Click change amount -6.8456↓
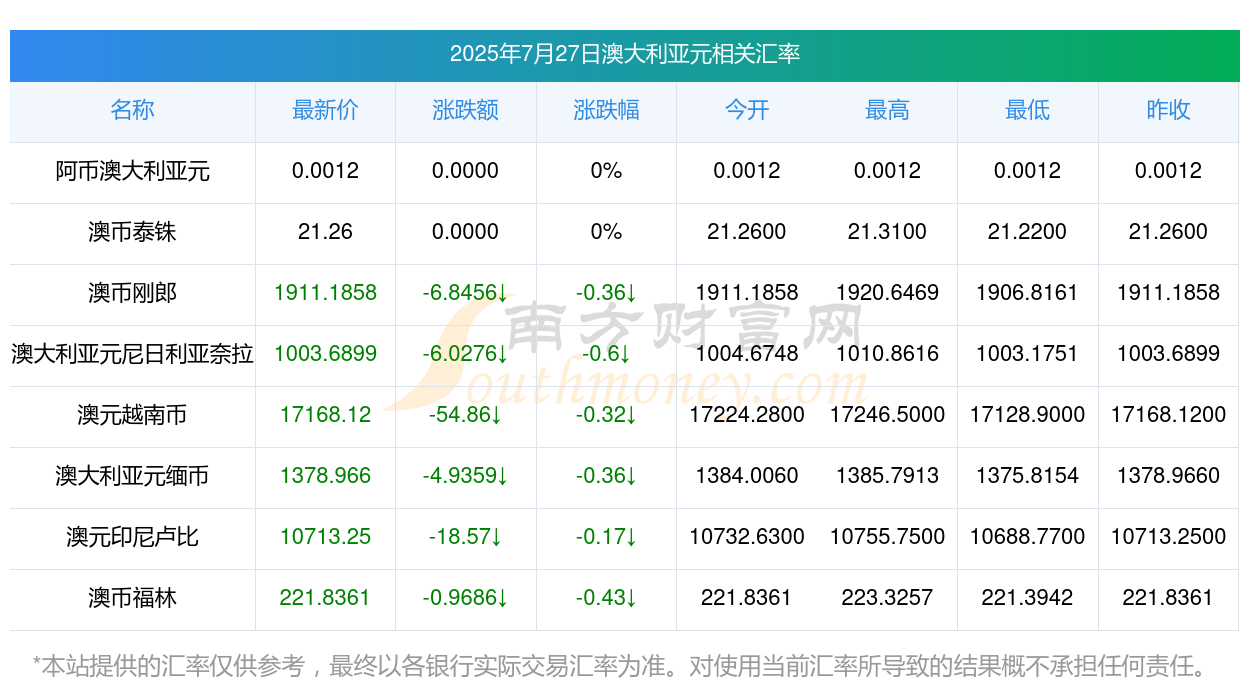This screenshot has height=698, width=1250. pyautogui.click(x=465, y=293)
